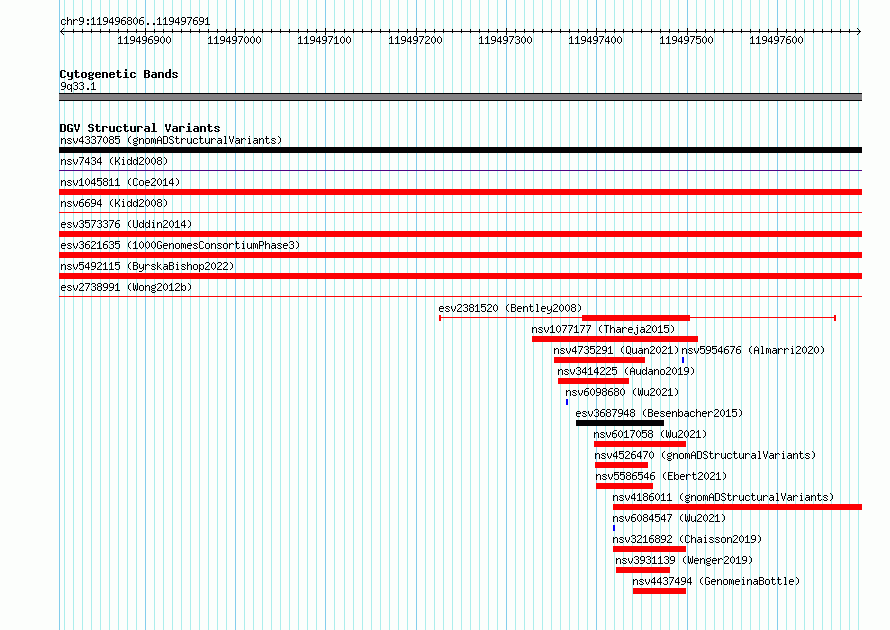Image resolution: width=890 pixels, height=630 pixels.
Task: Click esv2381520 (Bentley2008) label
Action: 510,308
